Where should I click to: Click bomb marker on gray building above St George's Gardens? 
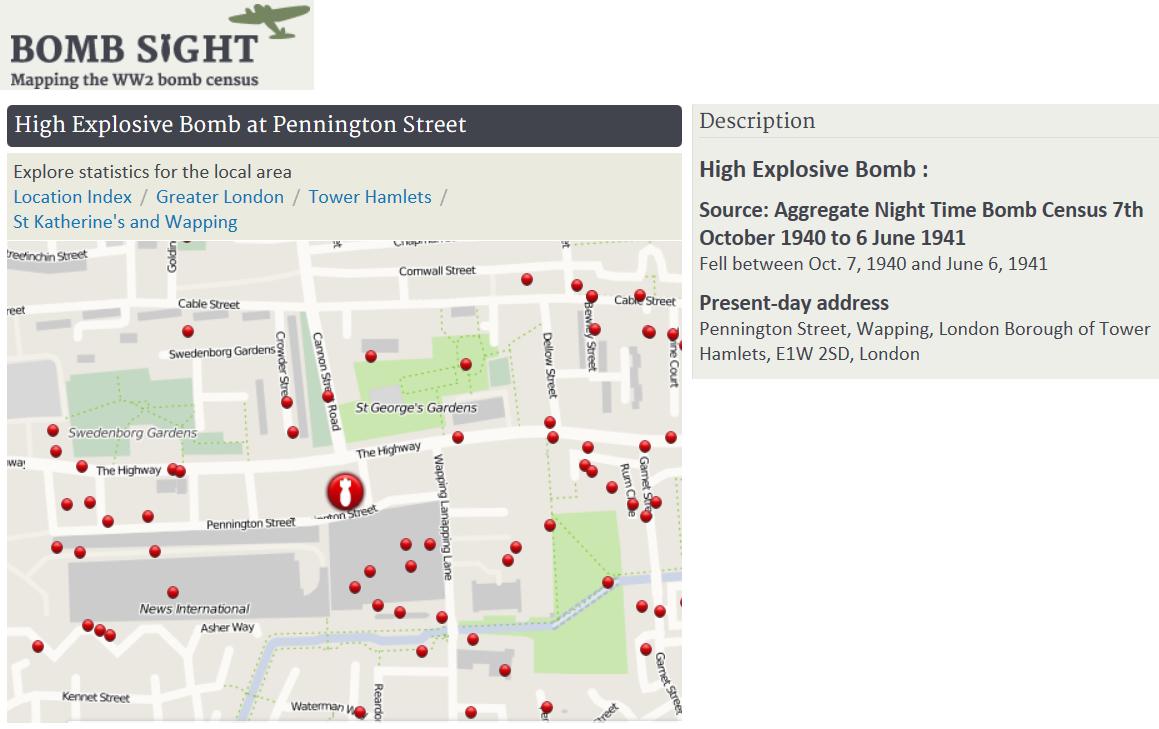pyautogui.click(x=371, y=356)
